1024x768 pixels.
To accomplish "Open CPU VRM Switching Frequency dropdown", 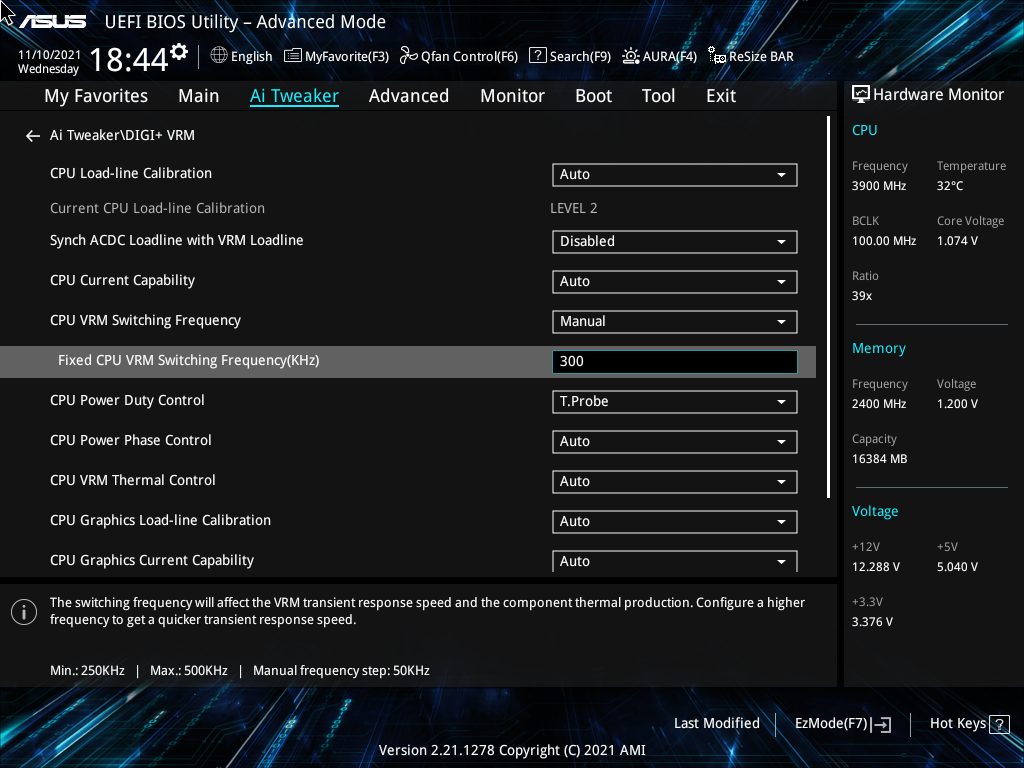I will coord(675,321).
